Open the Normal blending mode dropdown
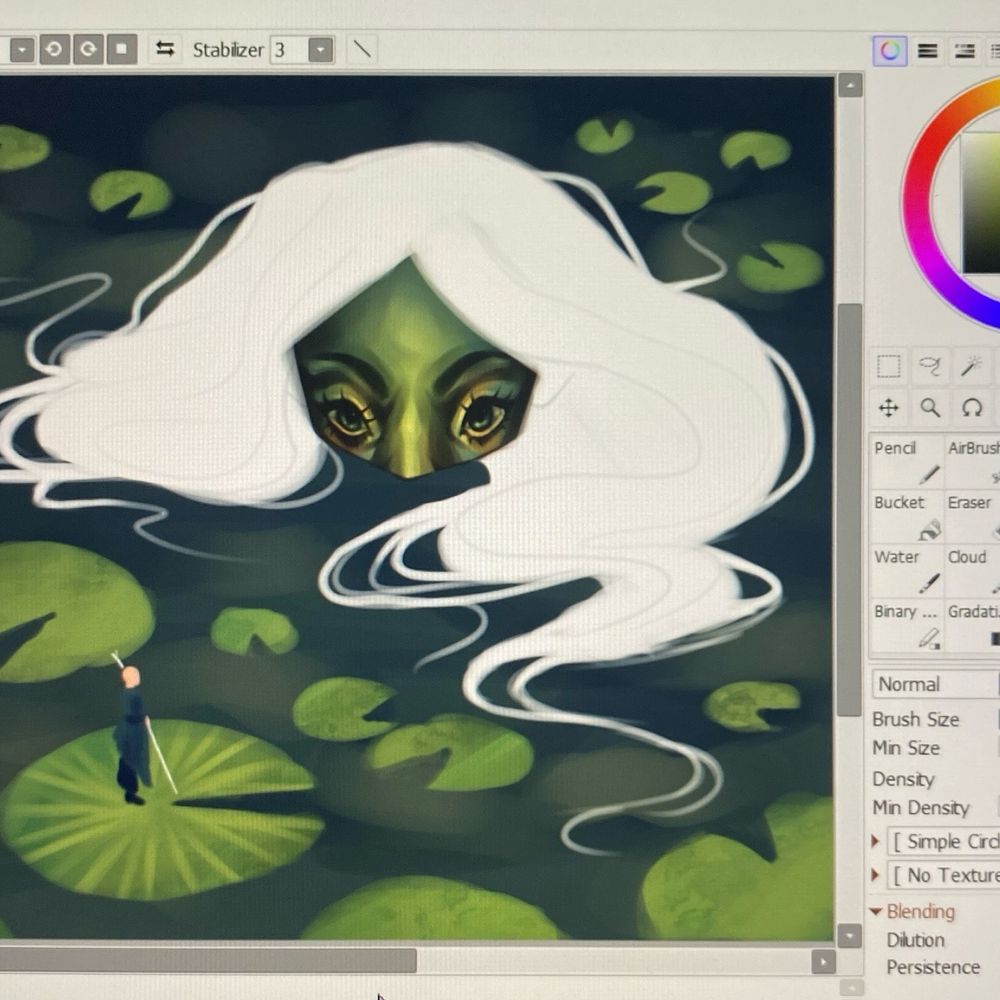The height and width of the screenshot is (1000, 1000). click(x=936, y=684)
